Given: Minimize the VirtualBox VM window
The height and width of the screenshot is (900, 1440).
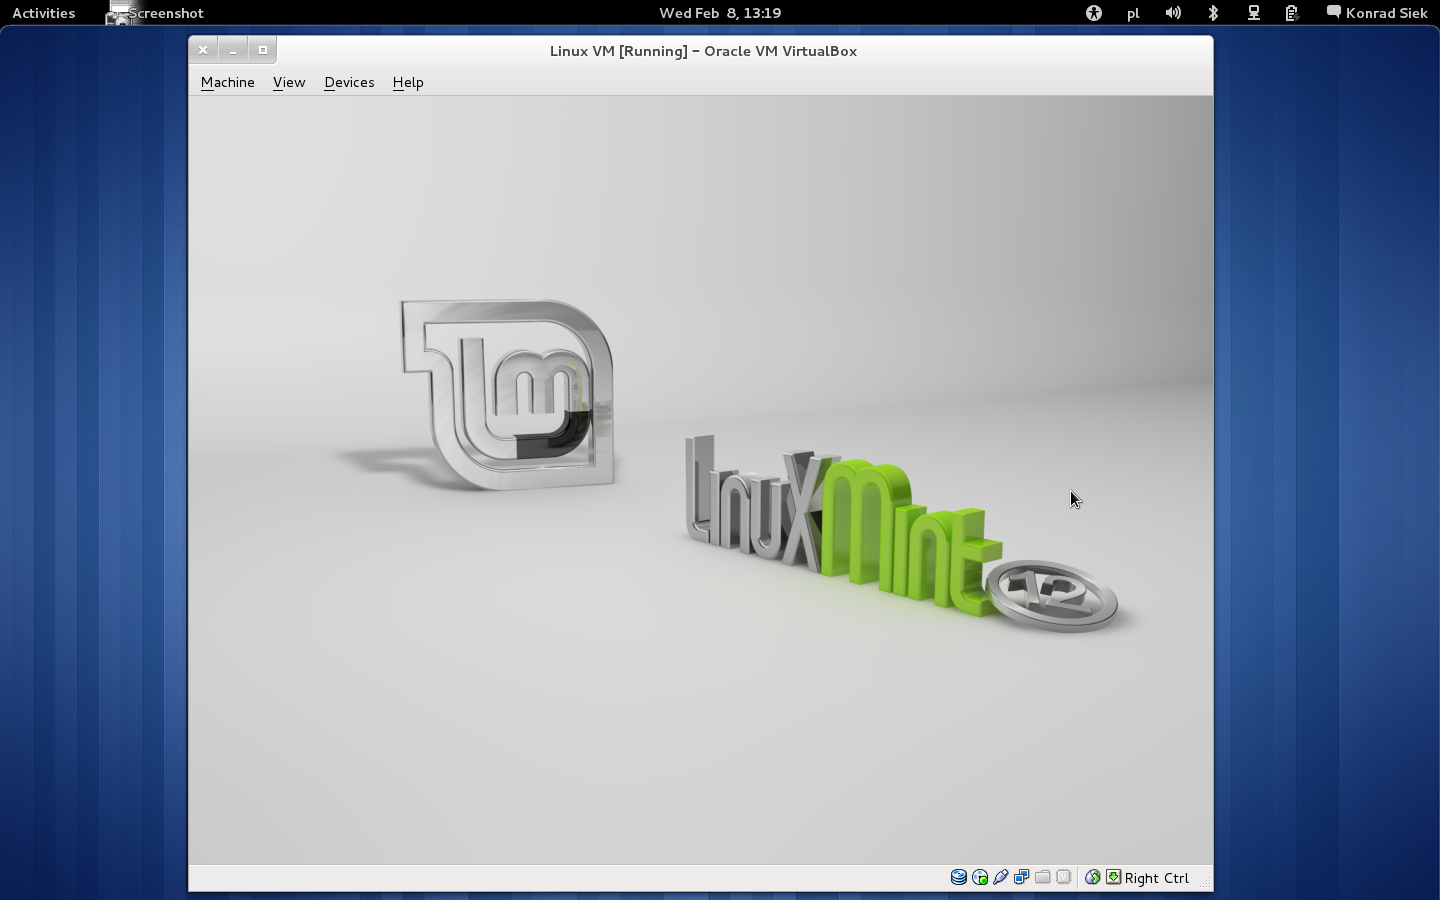Looking at the screenshot, I should click(233, 50).
